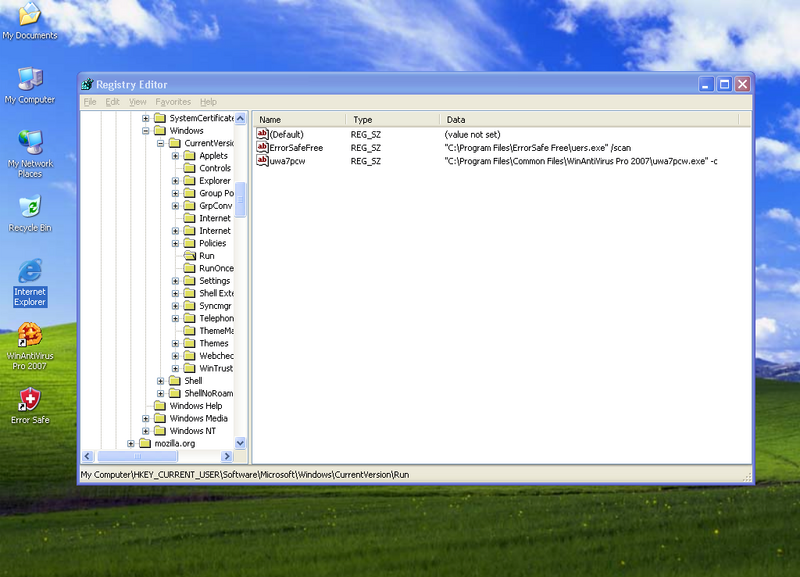Click the "(value not set)" data cell
This screenshot has height=577, width=800.
click(x=472, y=135)
